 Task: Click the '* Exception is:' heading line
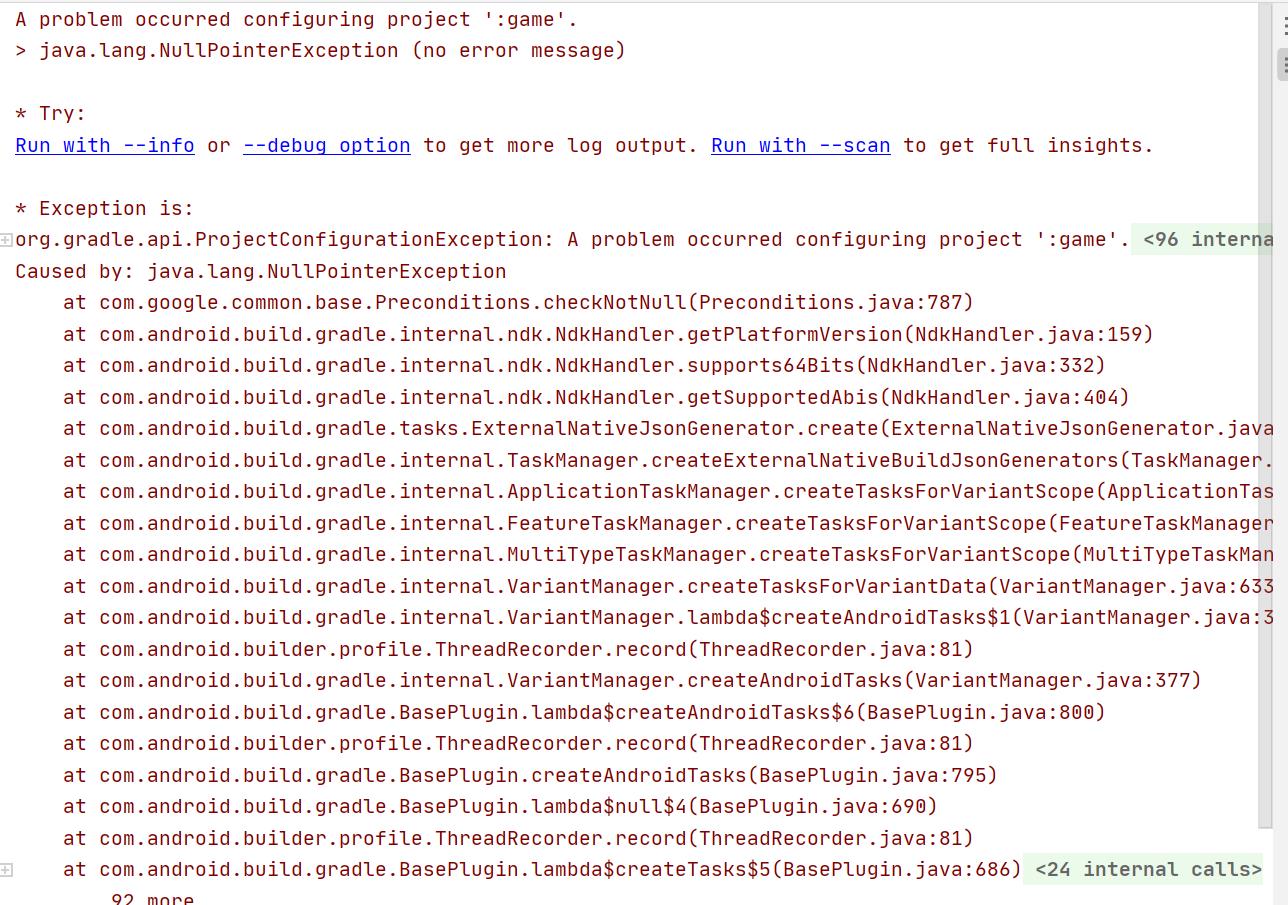(105, 209)
